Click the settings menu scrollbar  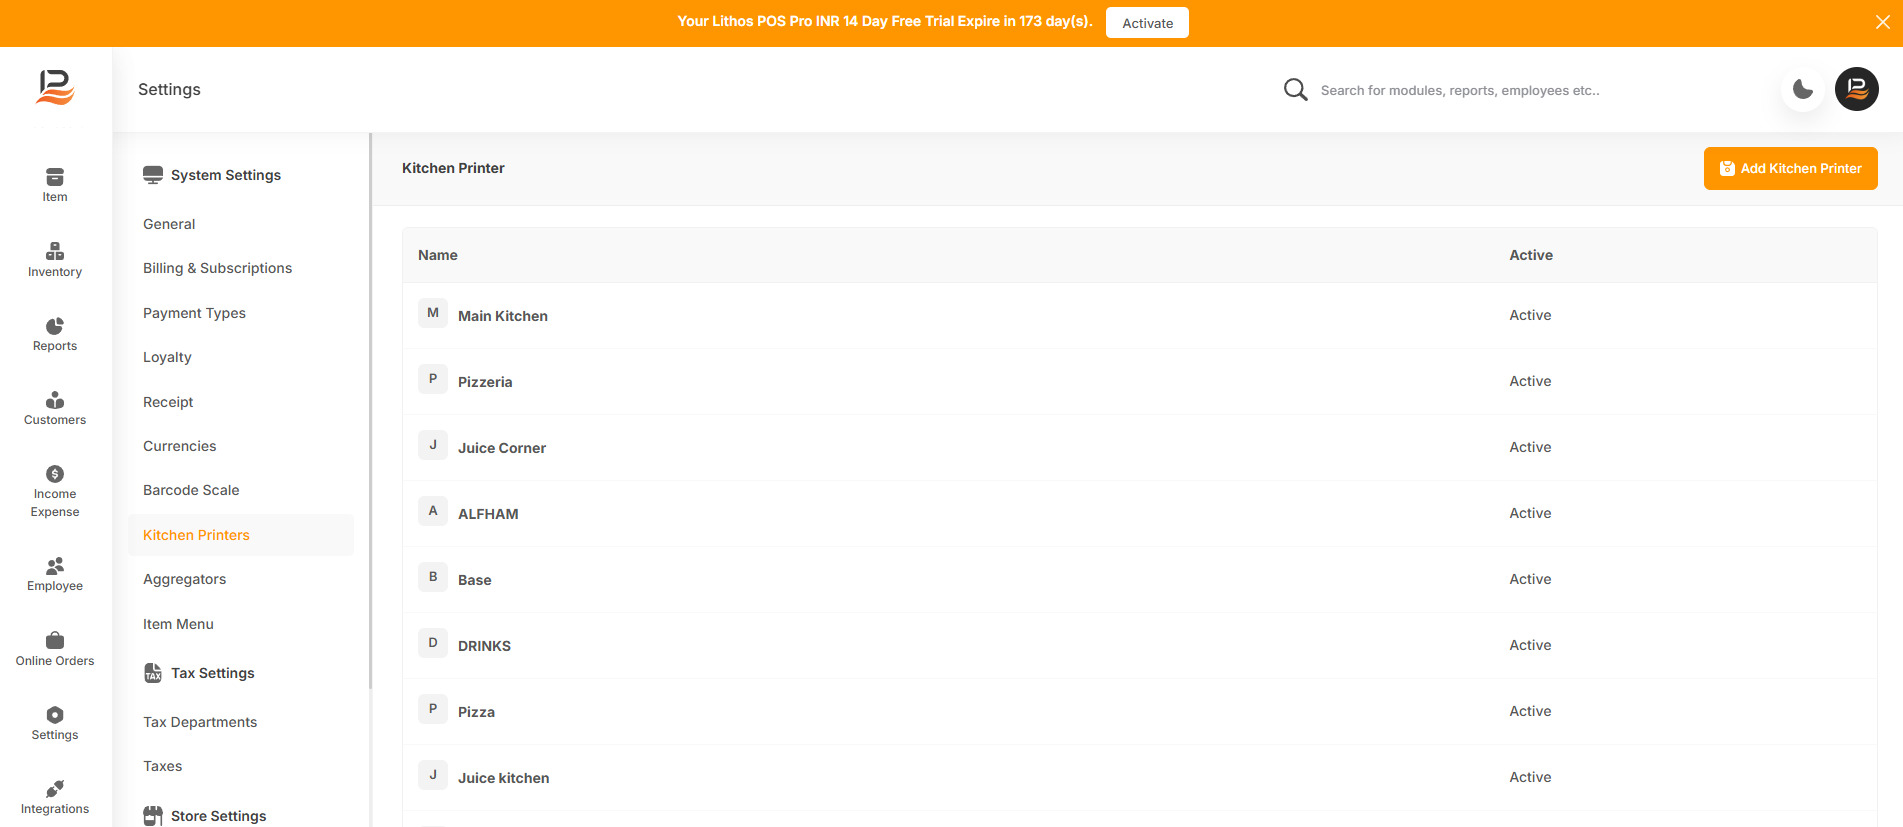(x=370, y=411)
